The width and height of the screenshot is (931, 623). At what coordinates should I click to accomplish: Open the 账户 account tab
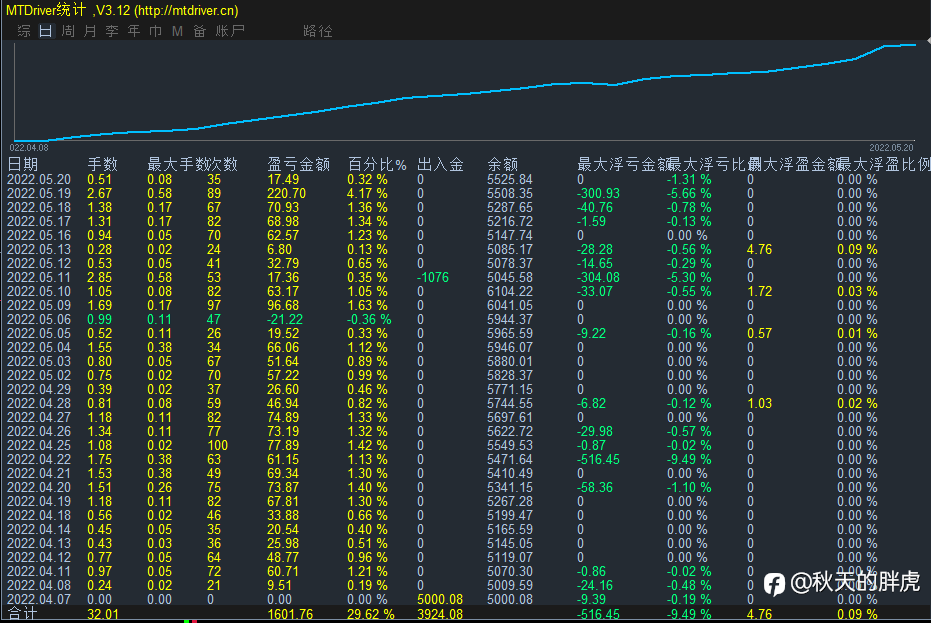[x=230, y=31]
